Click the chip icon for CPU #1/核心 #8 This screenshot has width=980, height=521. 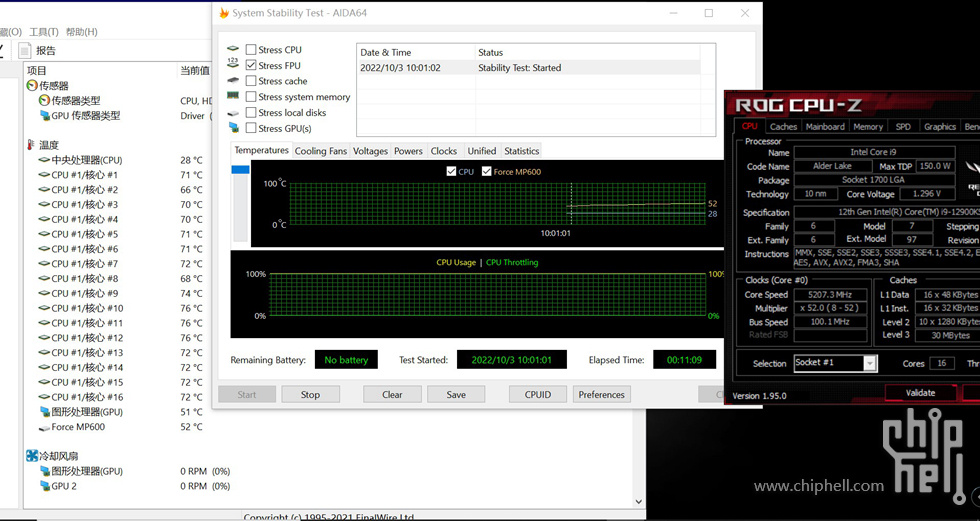click(x=44, y=279)
